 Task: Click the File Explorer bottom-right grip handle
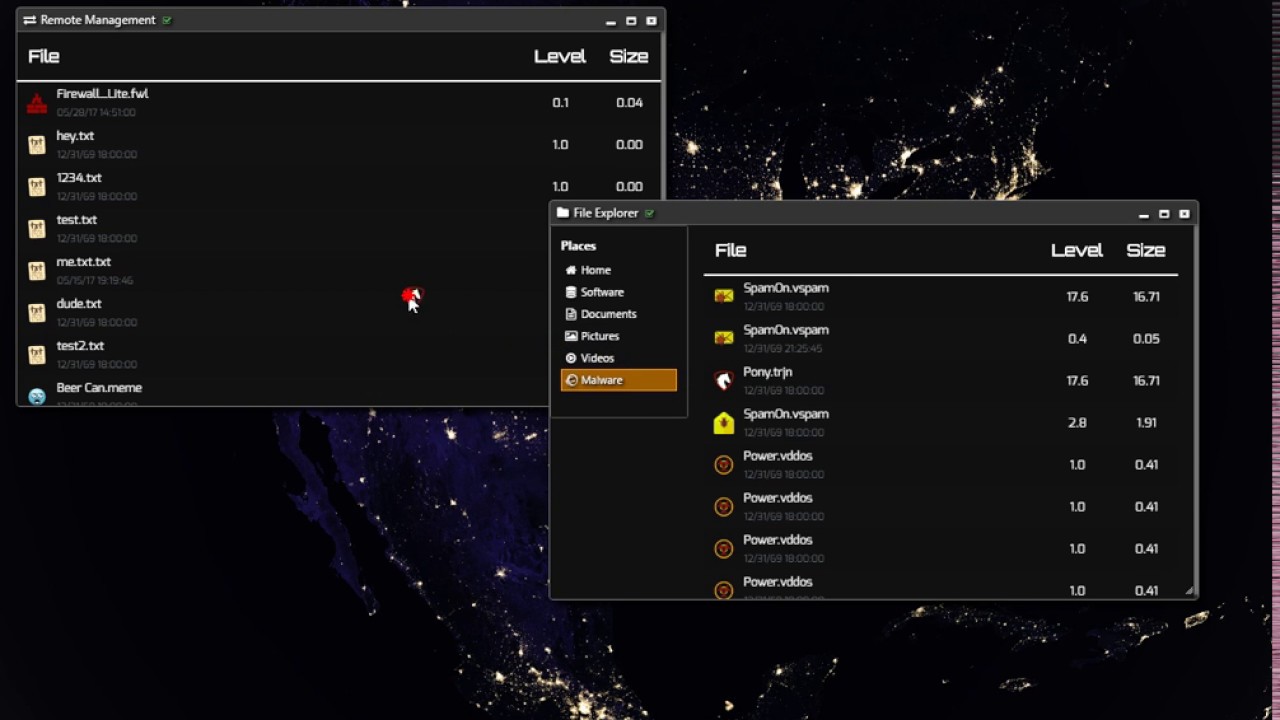(1189, 591)
